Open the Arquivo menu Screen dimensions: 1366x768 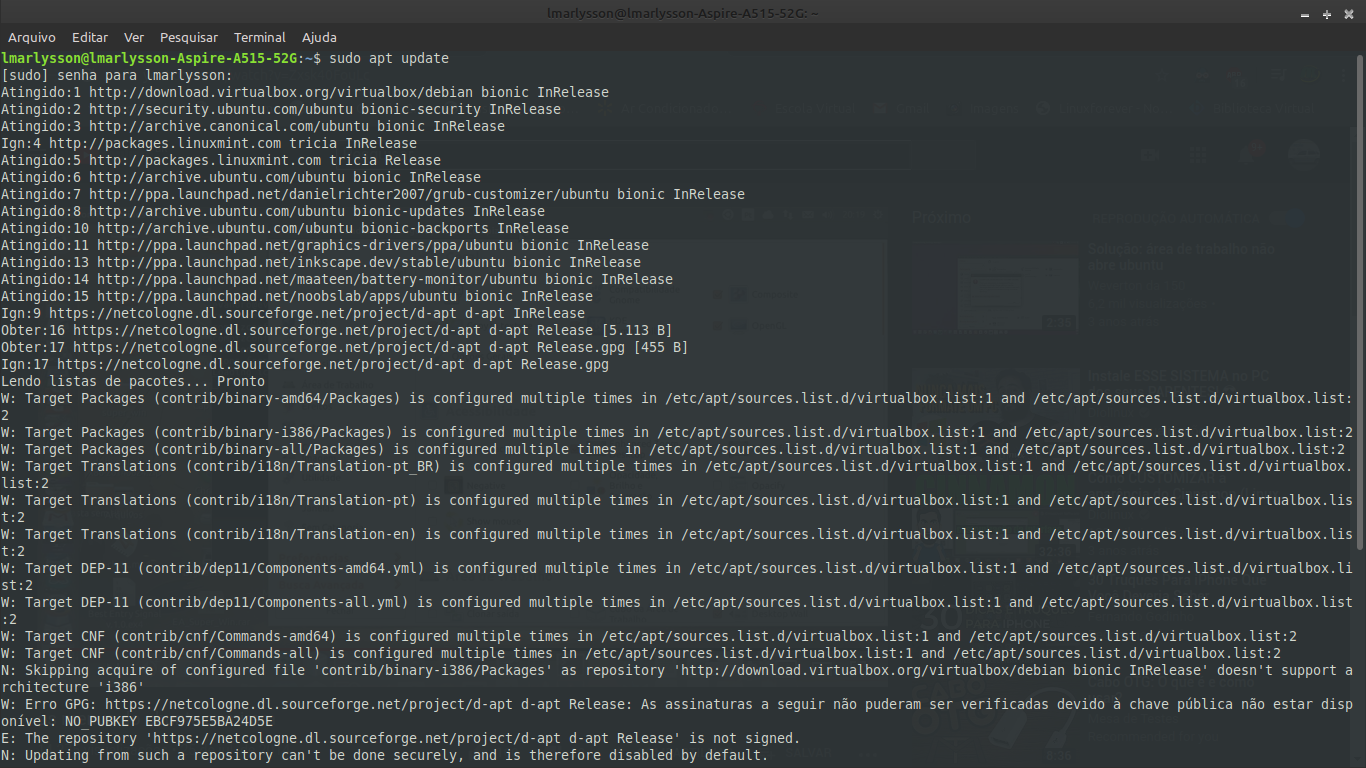click(32, 37)
